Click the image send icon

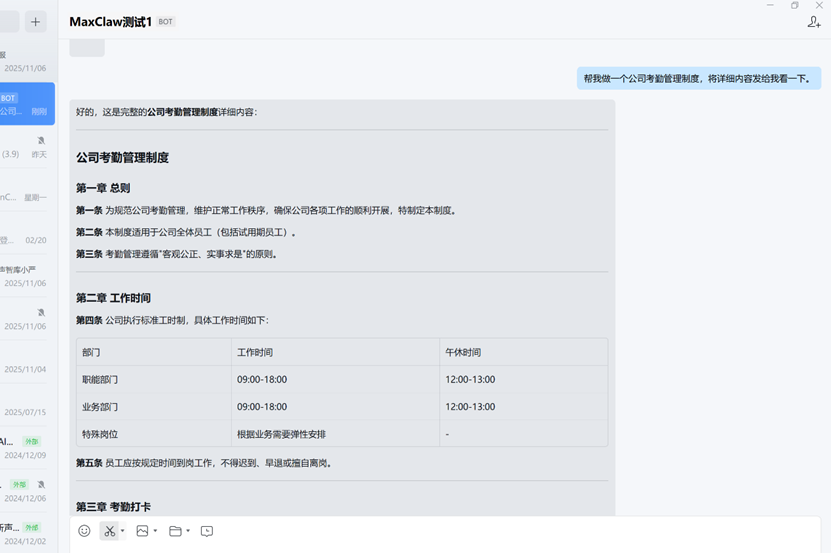(x=142, y=531)
